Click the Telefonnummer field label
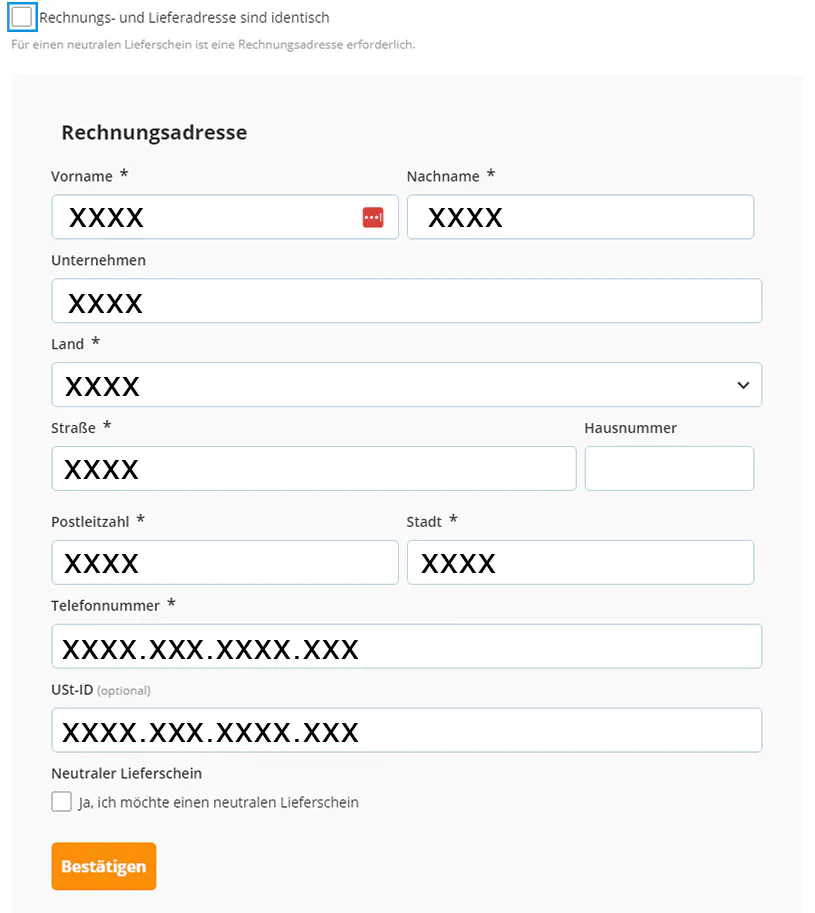The height and width of the screenshot is (913, 815). (105, 605)
